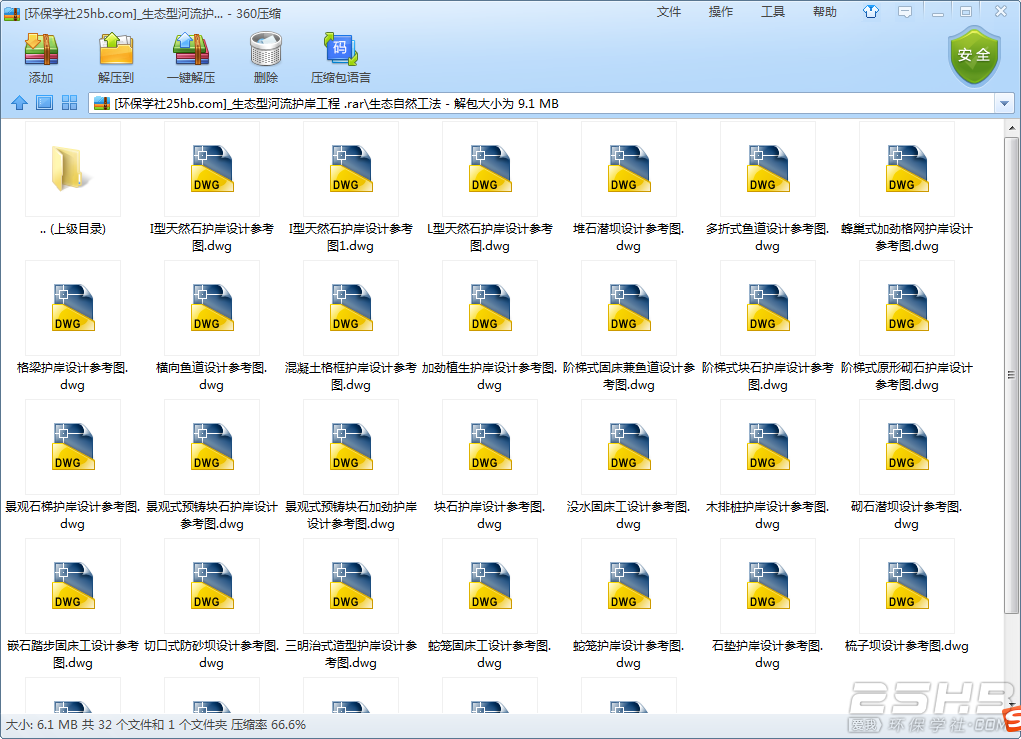
Task: Select the 块石护岸设计参考图.dwg file icon
Action: (x=490, y=447)
